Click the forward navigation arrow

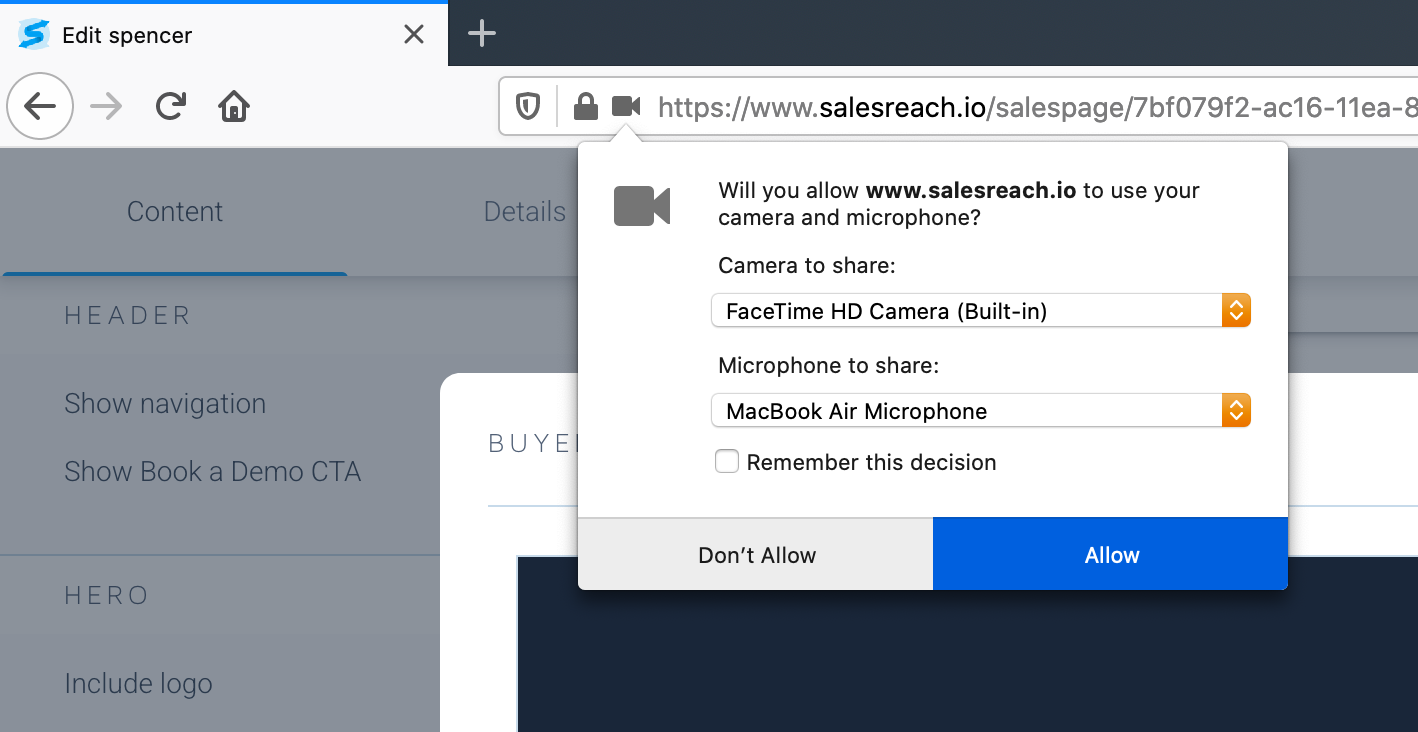(105, 105)
